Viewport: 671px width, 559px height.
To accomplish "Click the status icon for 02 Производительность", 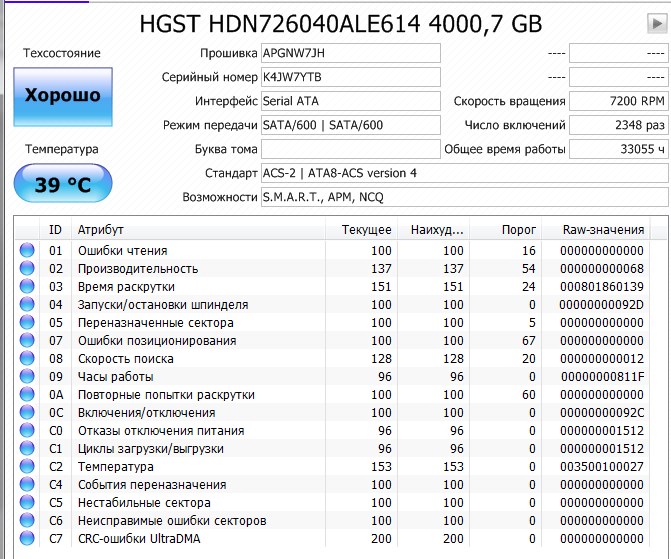I will click(x=27, y=268).
